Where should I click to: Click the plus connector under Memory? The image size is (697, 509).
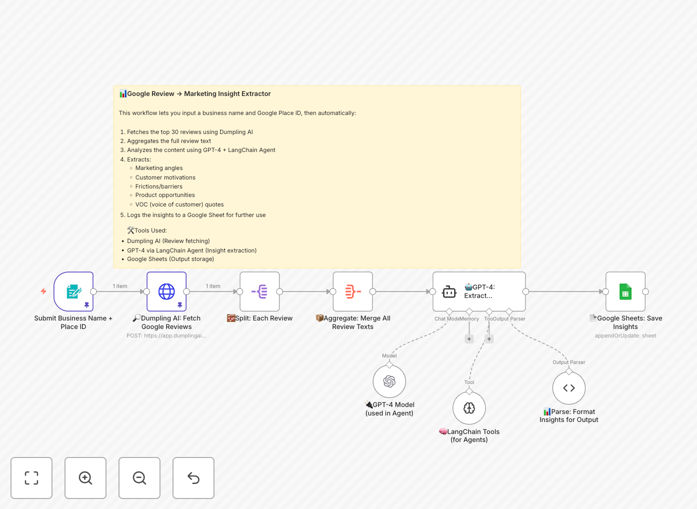click(469, 339)
